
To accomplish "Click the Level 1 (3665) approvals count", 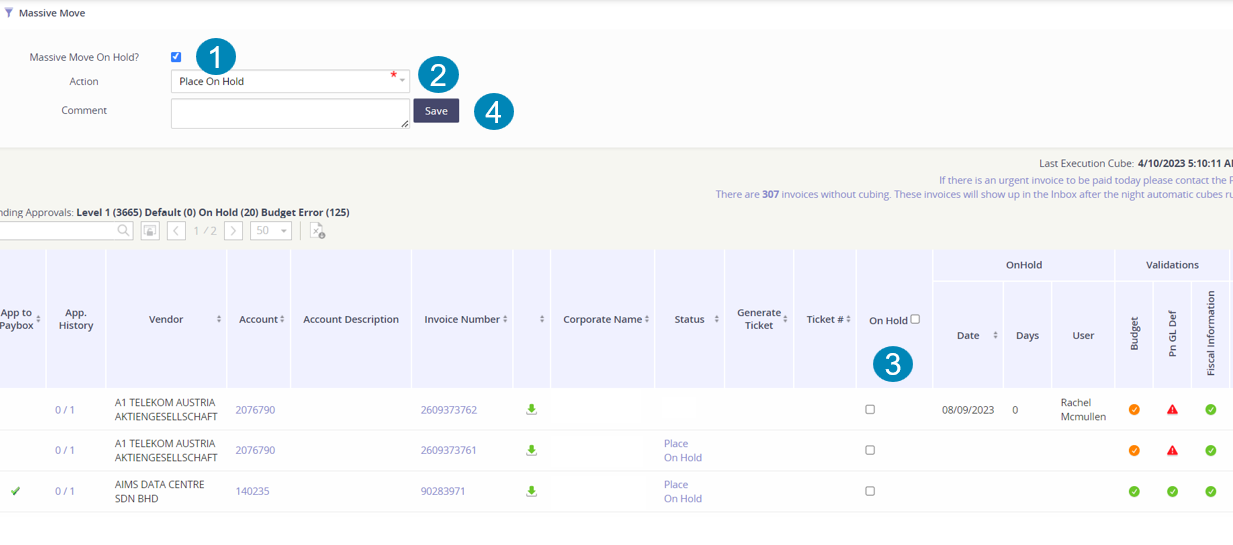I will 109,213.
